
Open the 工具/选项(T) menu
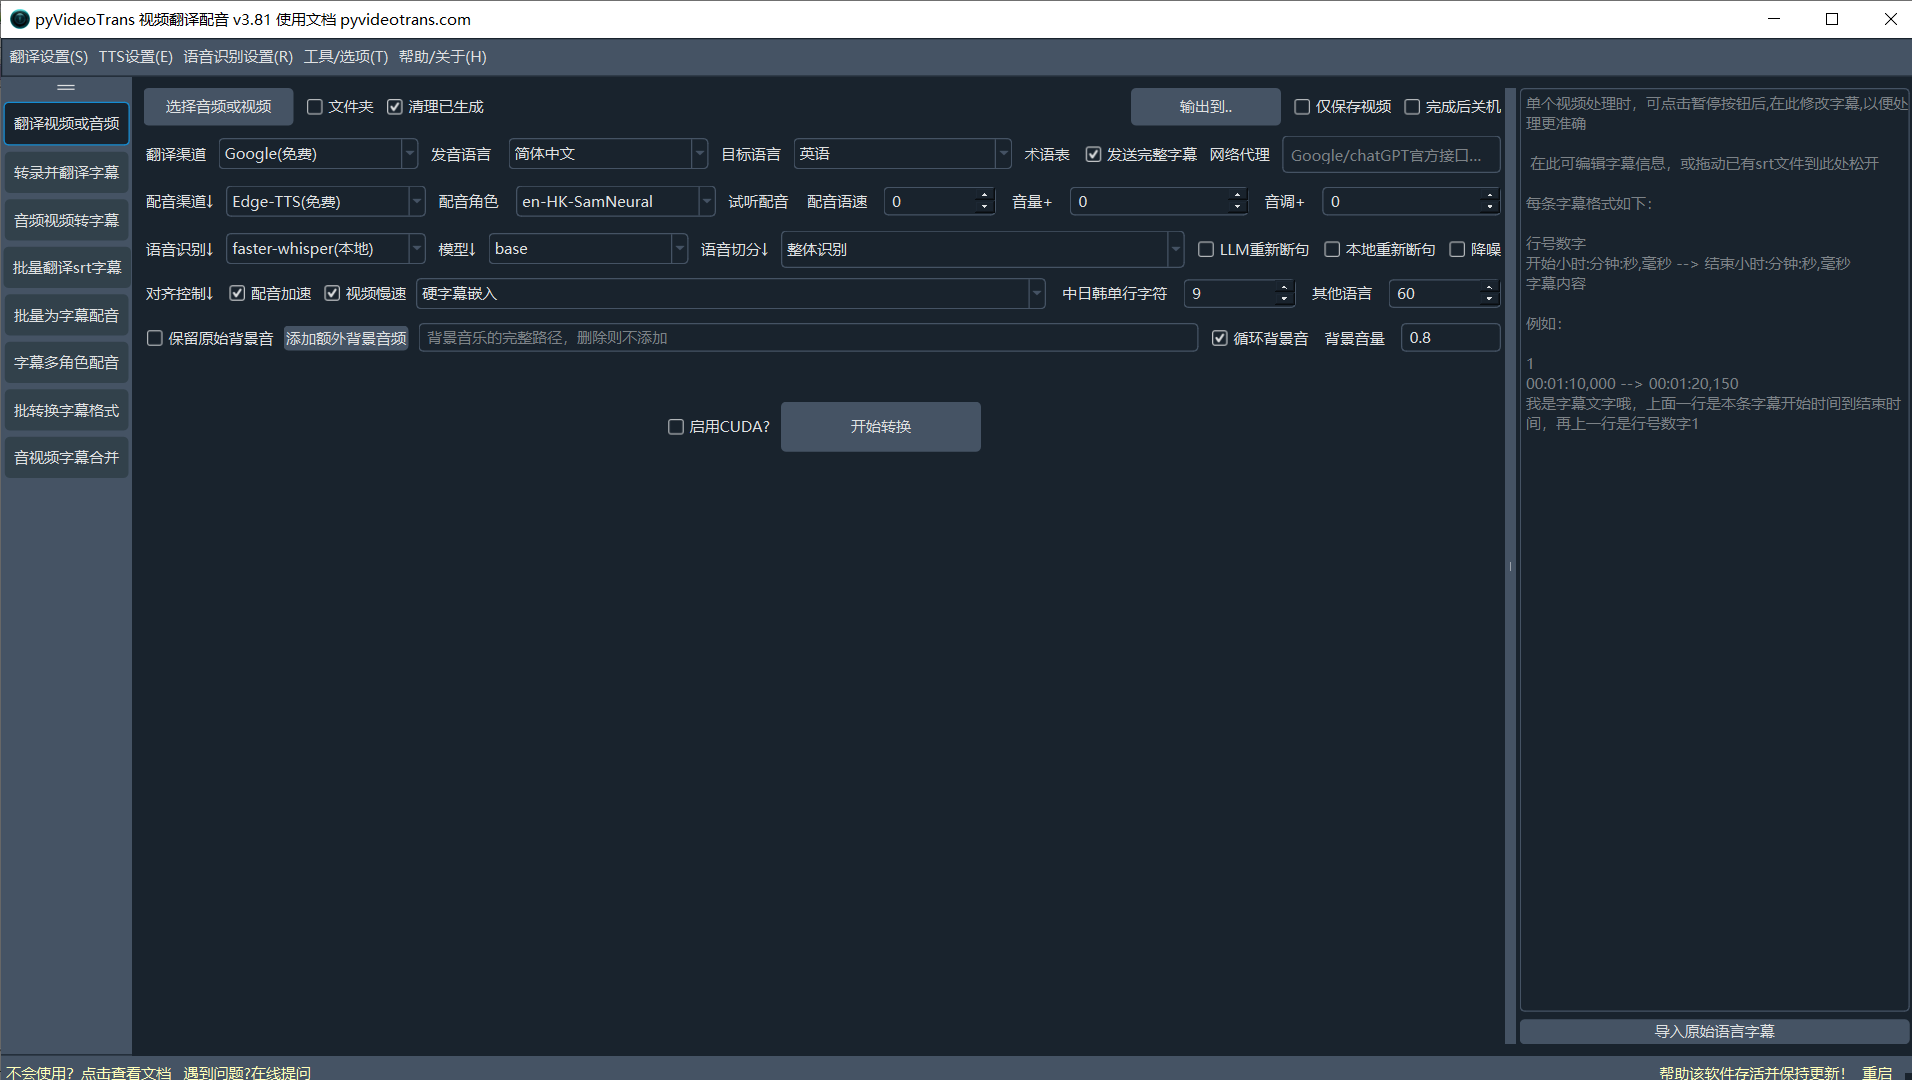[345, 57]
